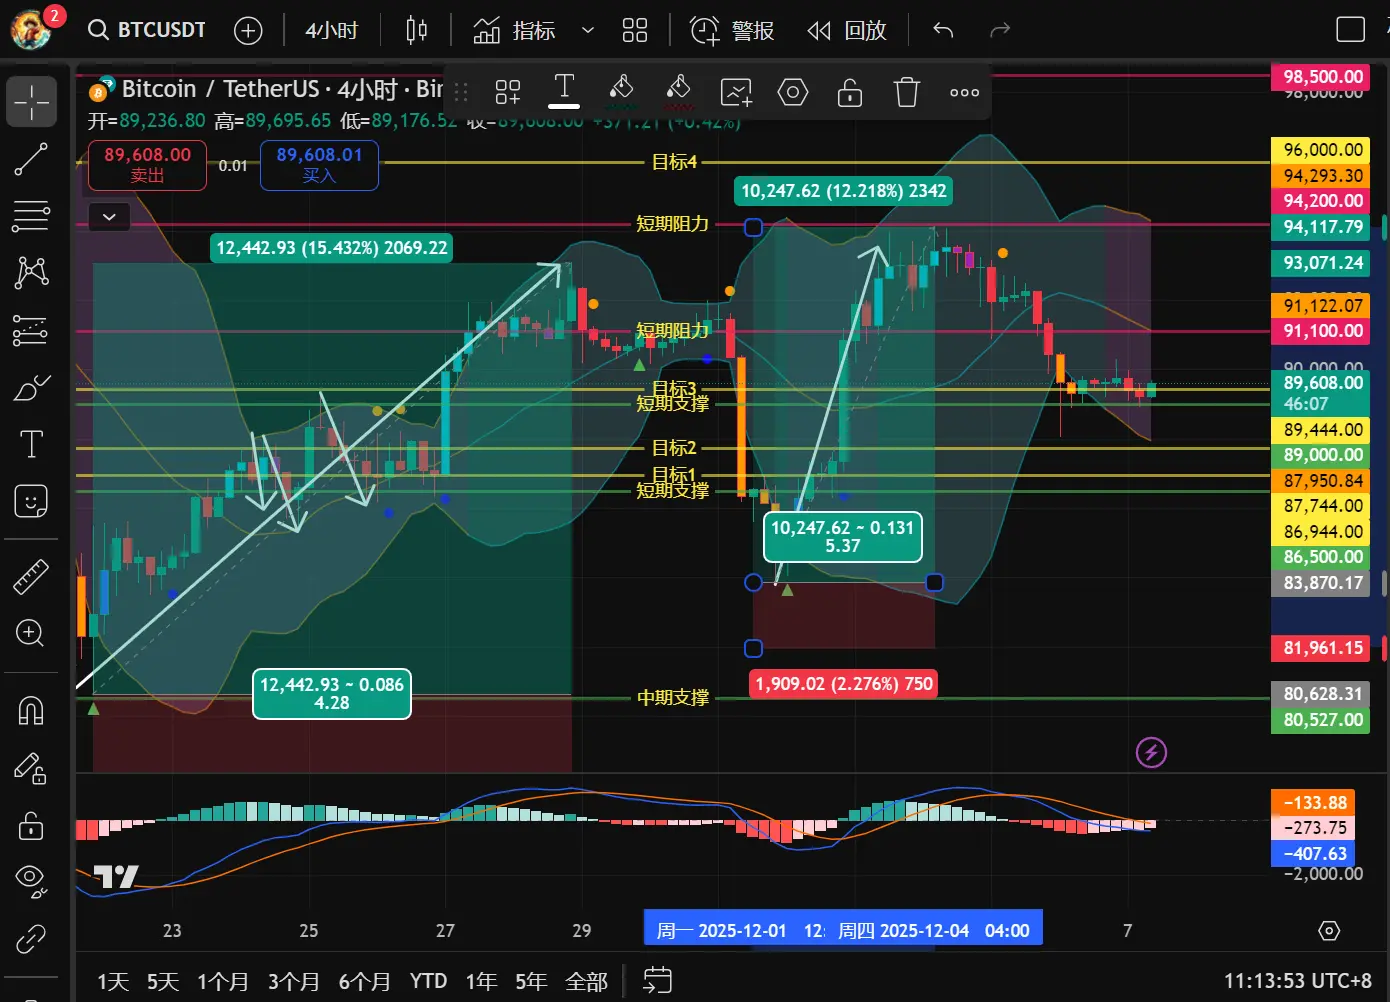Image resolution: width=1390 pixels, height=1002 pixels.
Task: Select the trend line drawing tool
Action: tap(31, 159)
